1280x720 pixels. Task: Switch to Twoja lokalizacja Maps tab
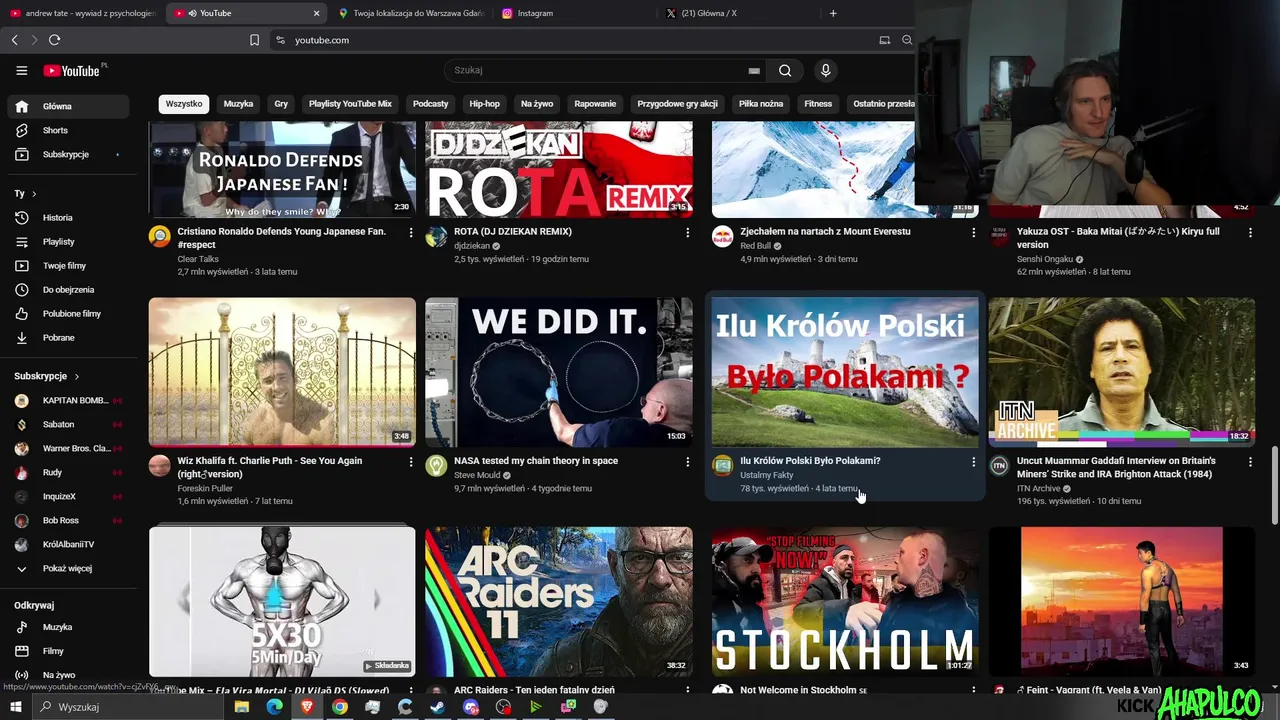[410, 13]
